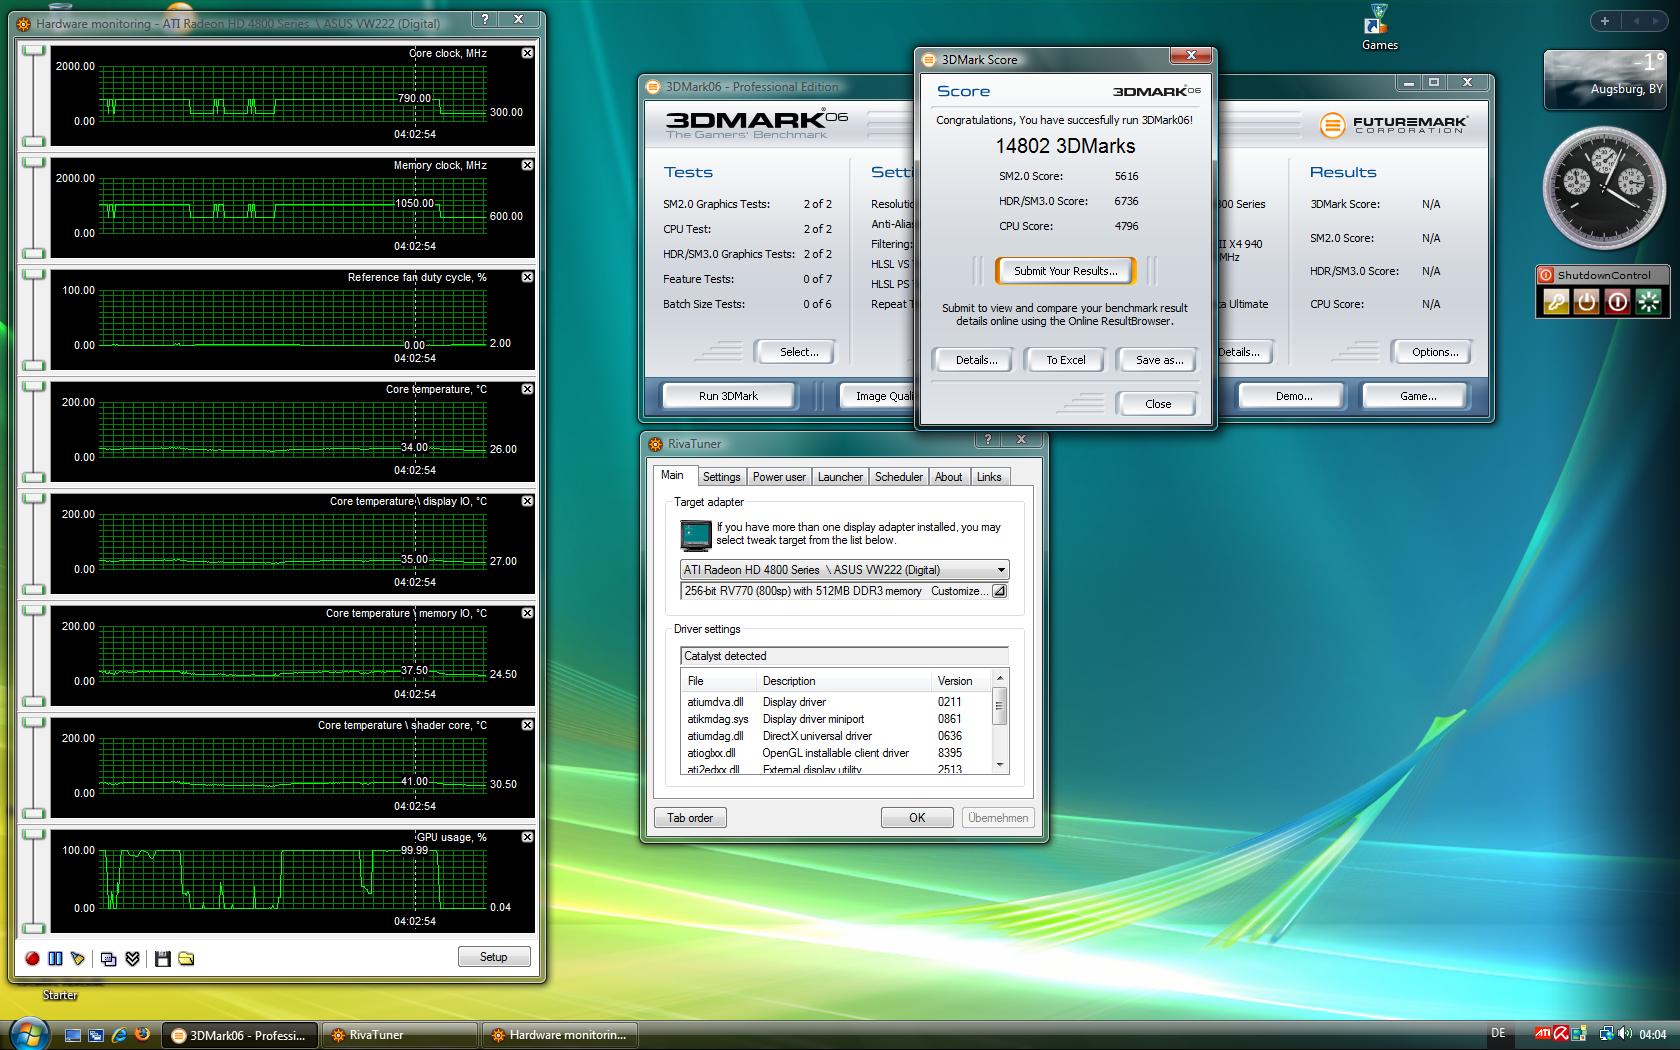Click the top slider handle beside Core clock graph
Image resolution: width=1680 pixels, height=1050 pixels.
coord(34,50)
